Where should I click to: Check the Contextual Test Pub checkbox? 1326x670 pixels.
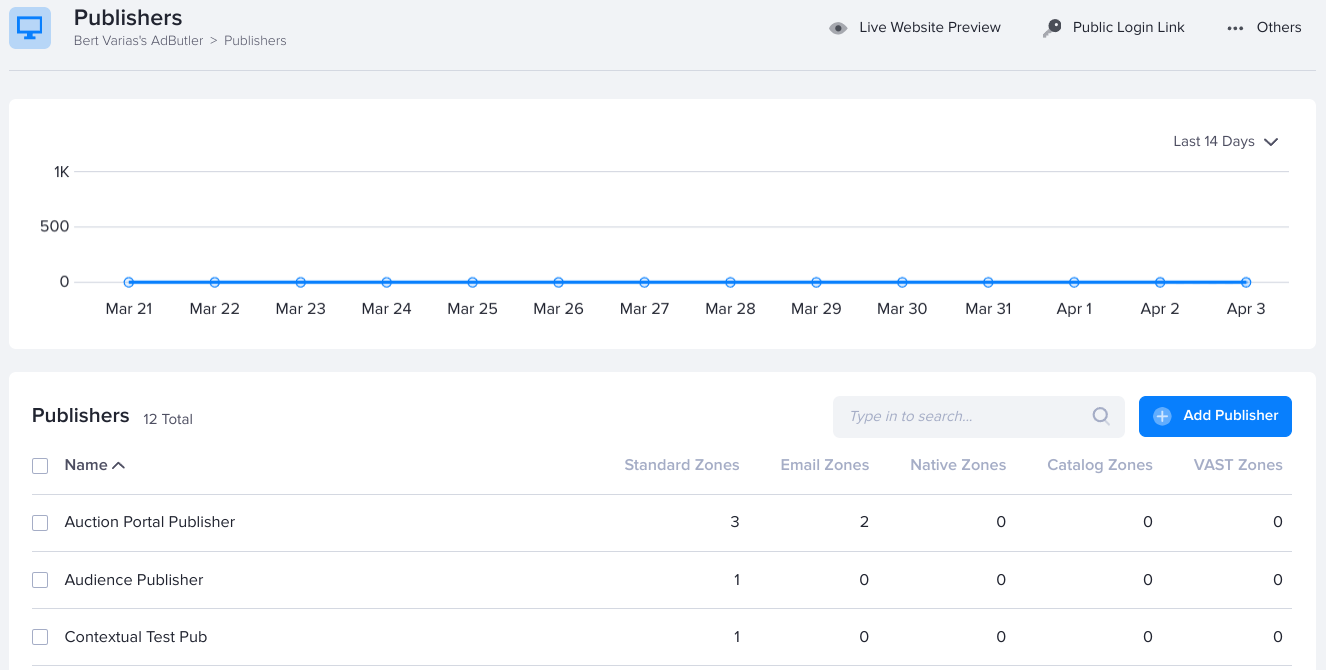[x=40, y=637]
